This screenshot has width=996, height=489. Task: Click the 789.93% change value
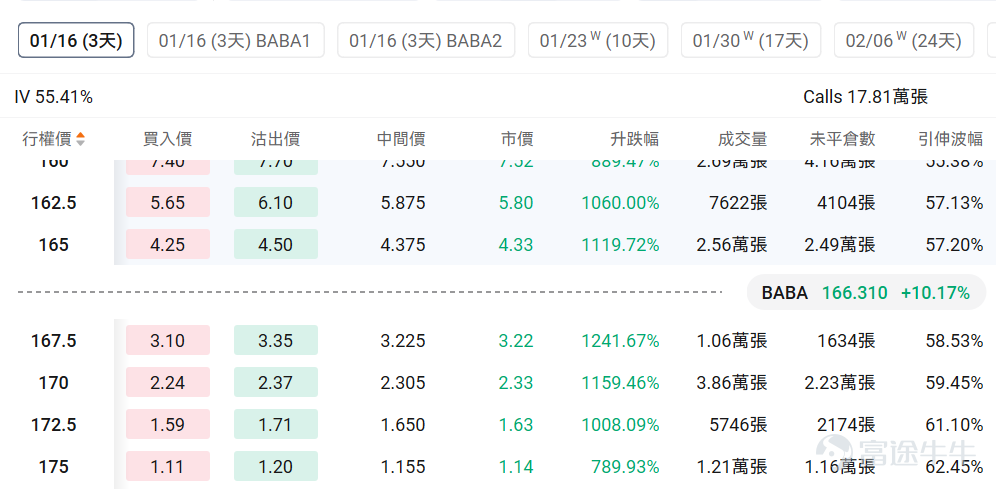(625, 467)
